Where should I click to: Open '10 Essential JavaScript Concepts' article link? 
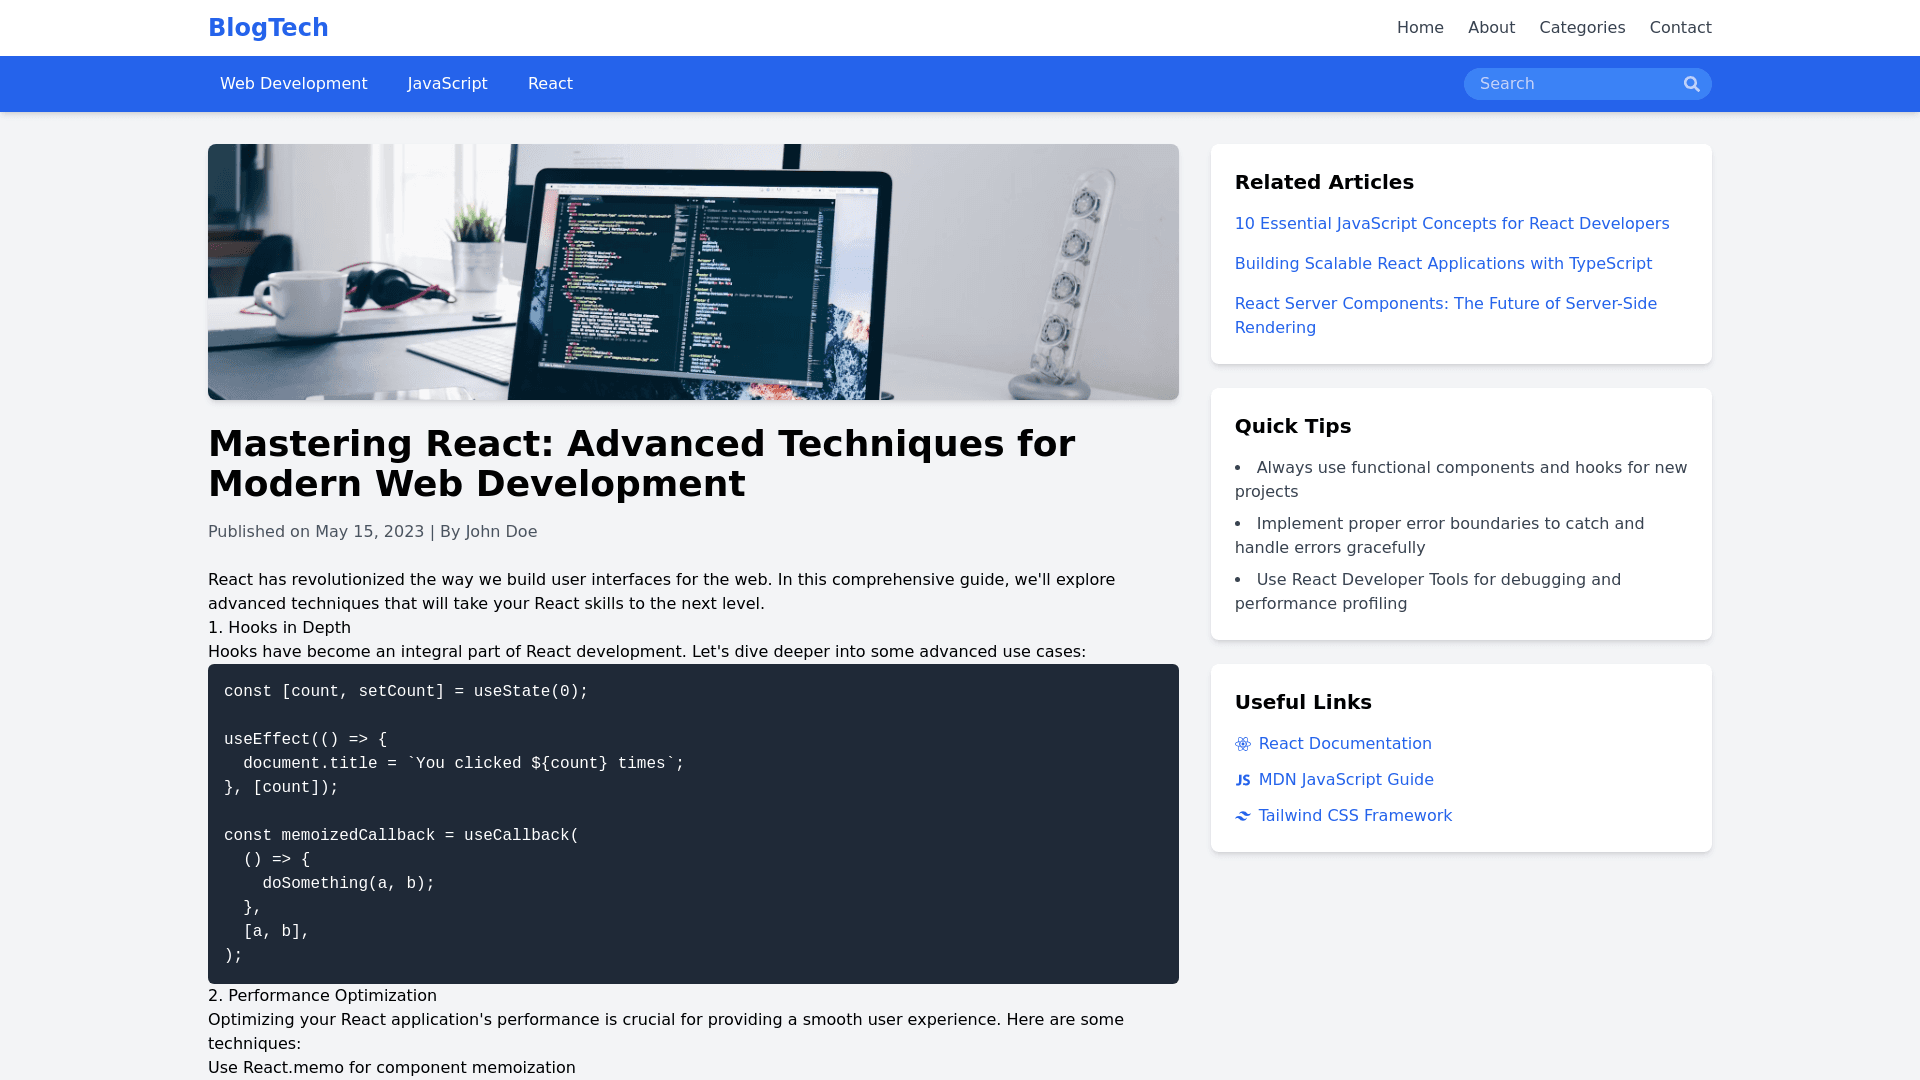click(x=1451, y=224)
